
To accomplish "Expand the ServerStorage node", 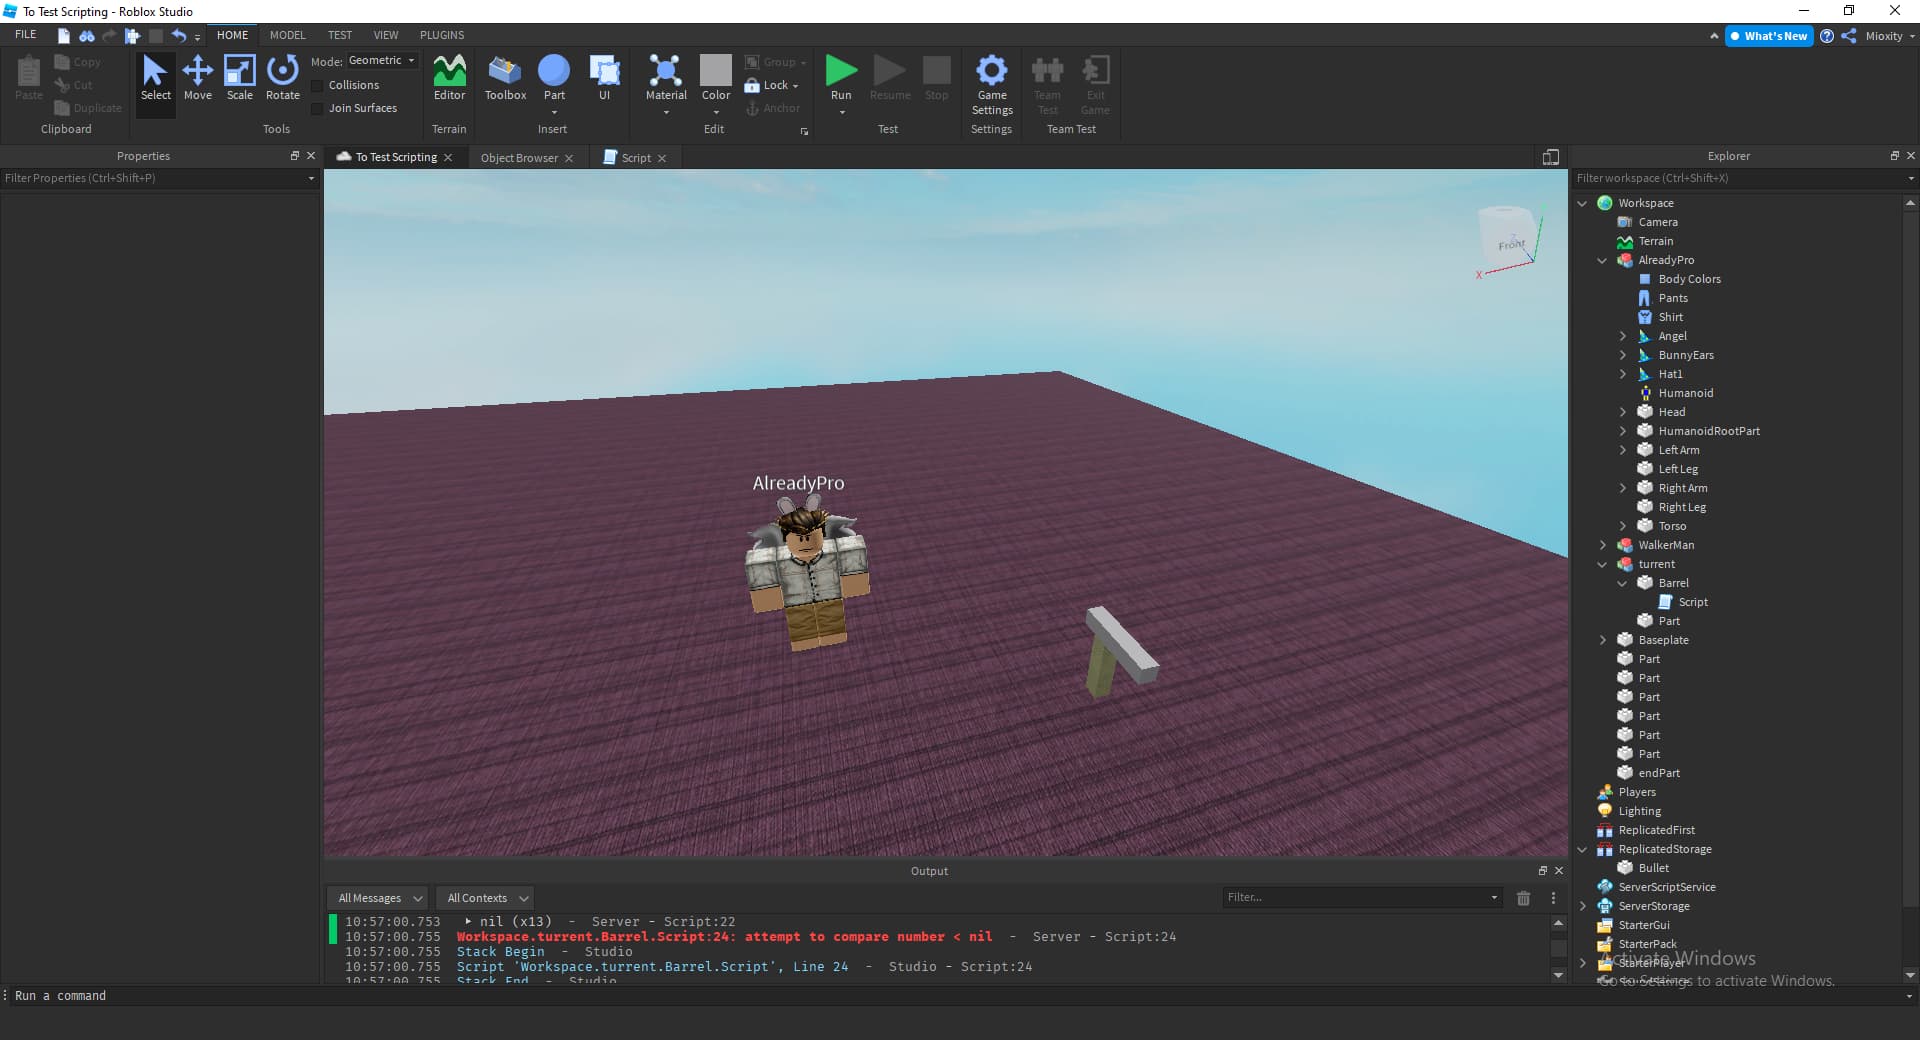I will [x=1582, y=906].
